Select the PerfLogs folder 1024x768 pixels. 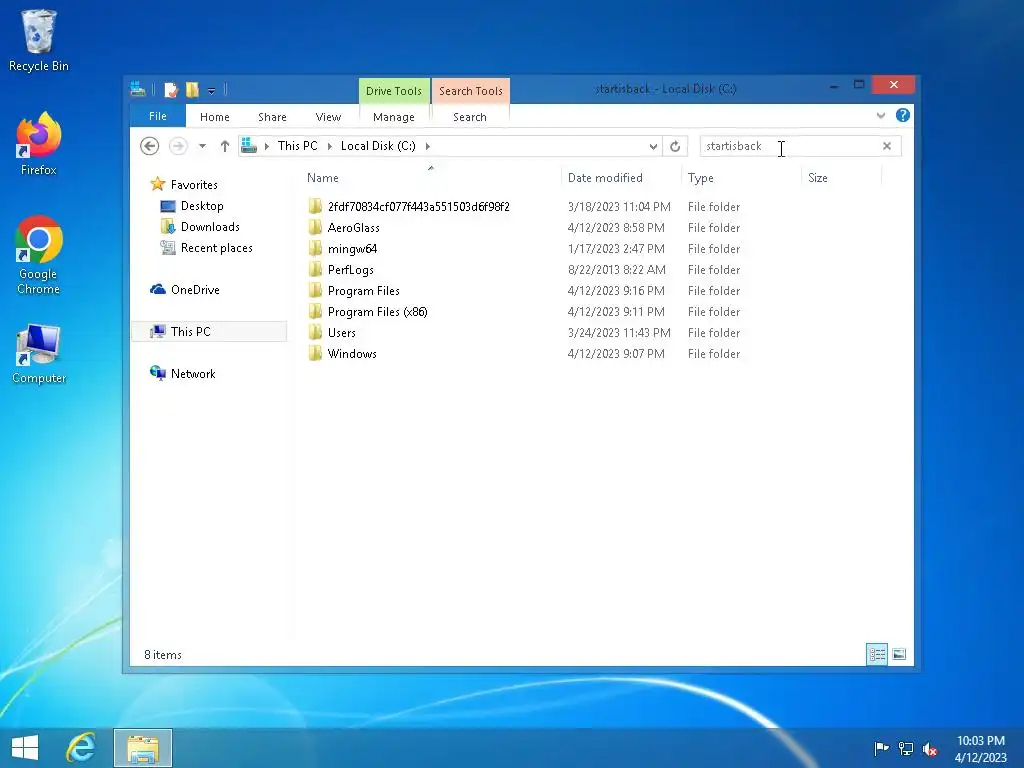pyautogui.click(x=351, y=270)
